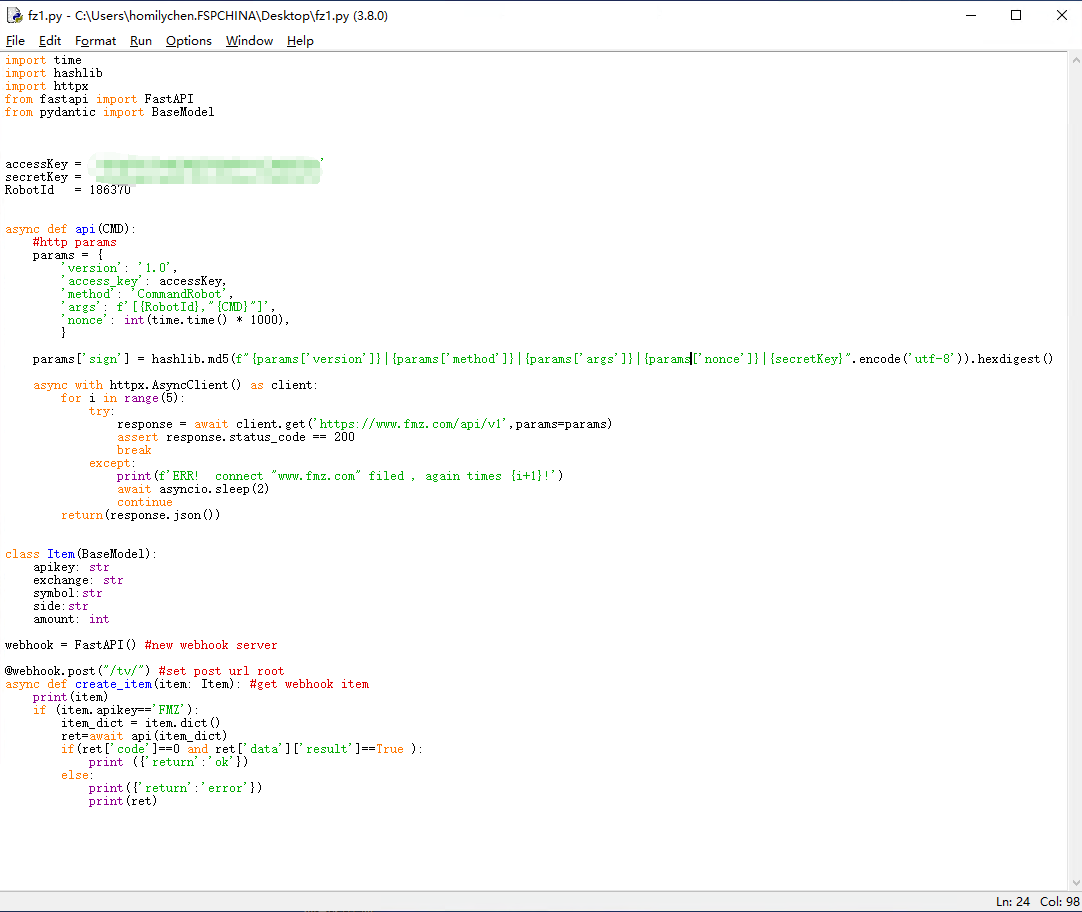Click the 'for i in range(5):' line

[x=123, y=399]
